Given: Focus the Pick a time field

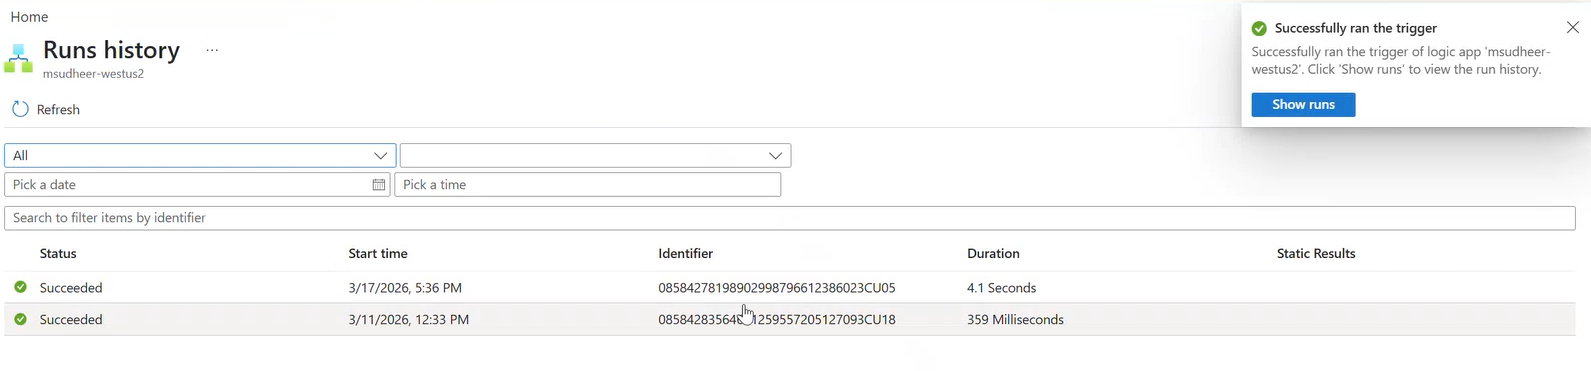Looking at the screenshot, I should [x=587, y=185].
